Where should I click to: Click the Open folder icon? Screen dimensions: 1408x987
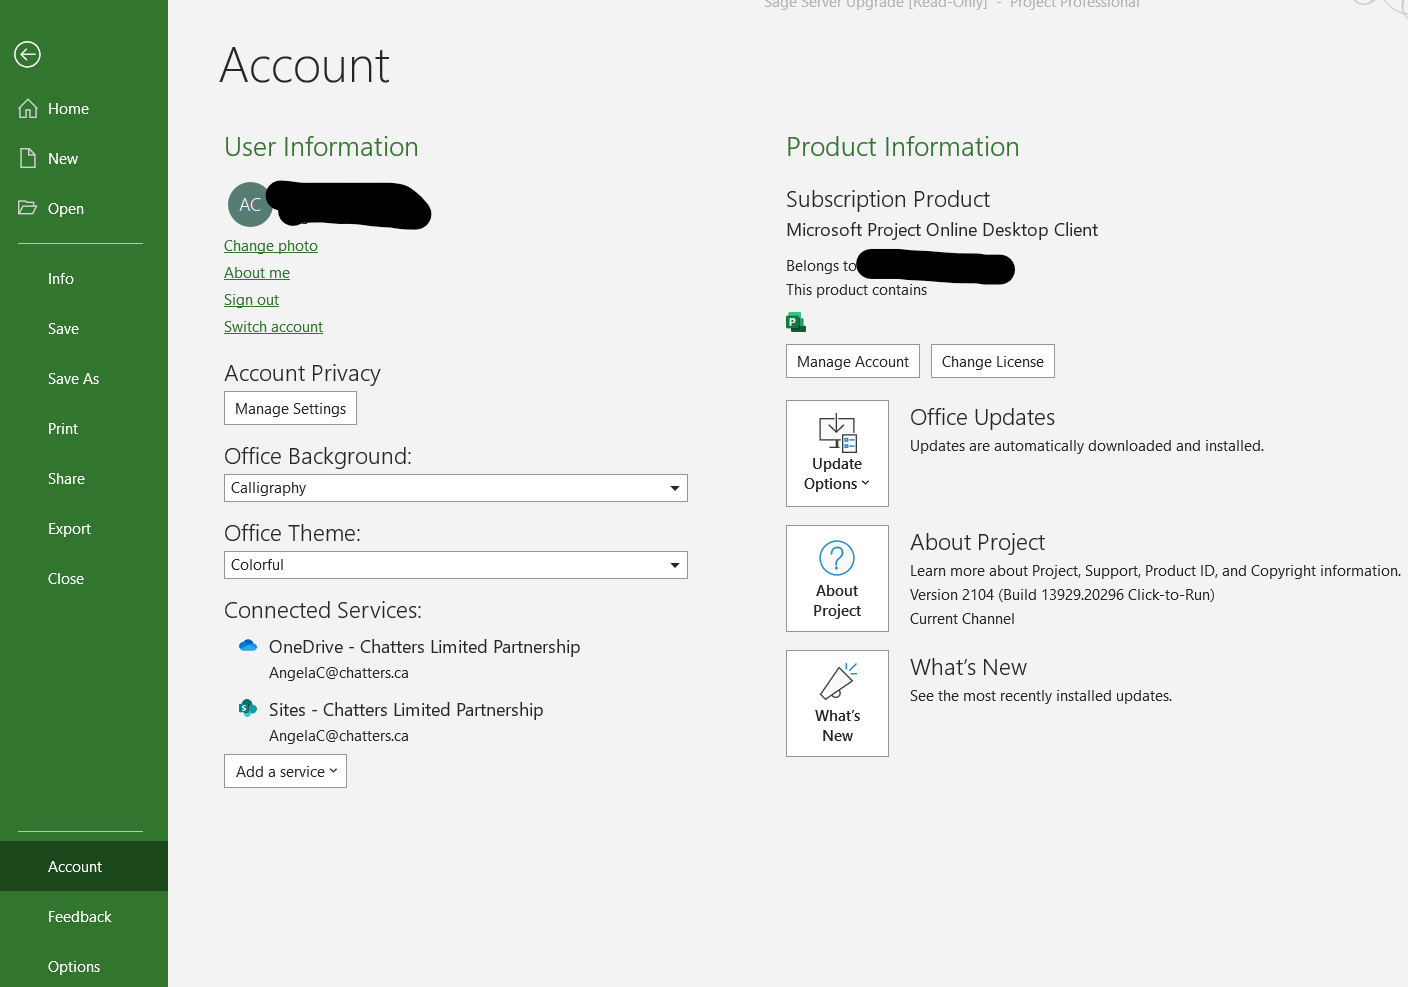28,208
